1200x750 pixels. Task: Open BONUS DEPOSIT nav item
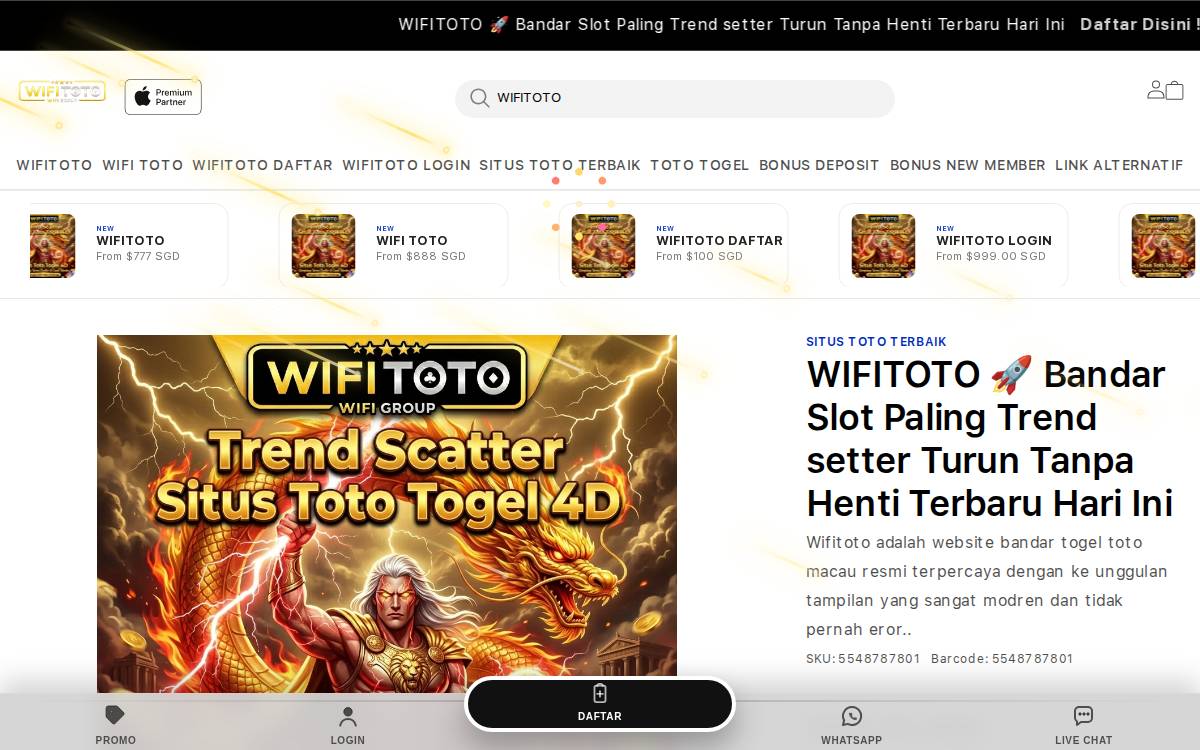pyautogui.click(x=819, y=165)
